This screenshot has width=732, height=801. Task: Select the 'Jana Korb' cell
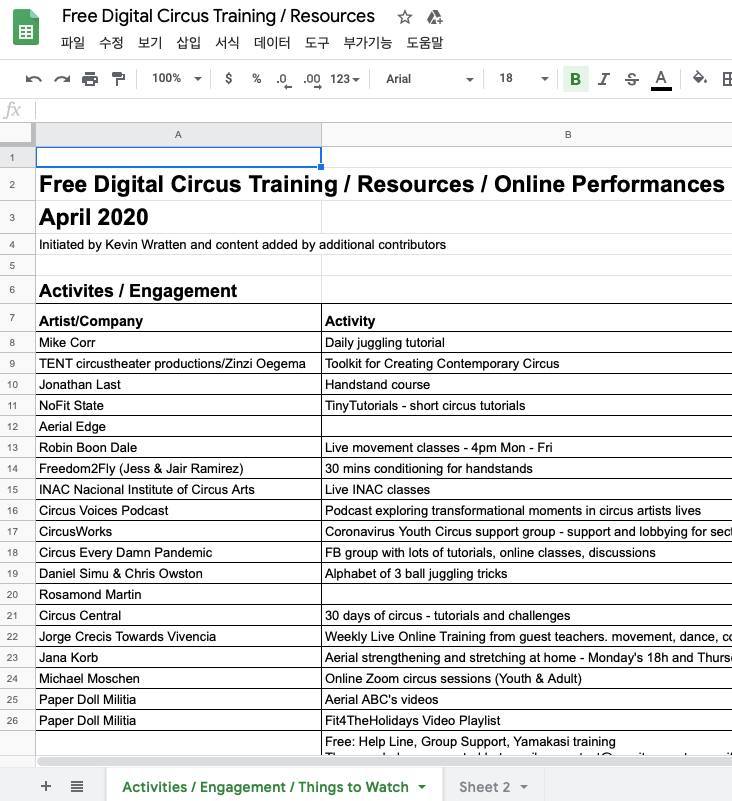point(178,657)
